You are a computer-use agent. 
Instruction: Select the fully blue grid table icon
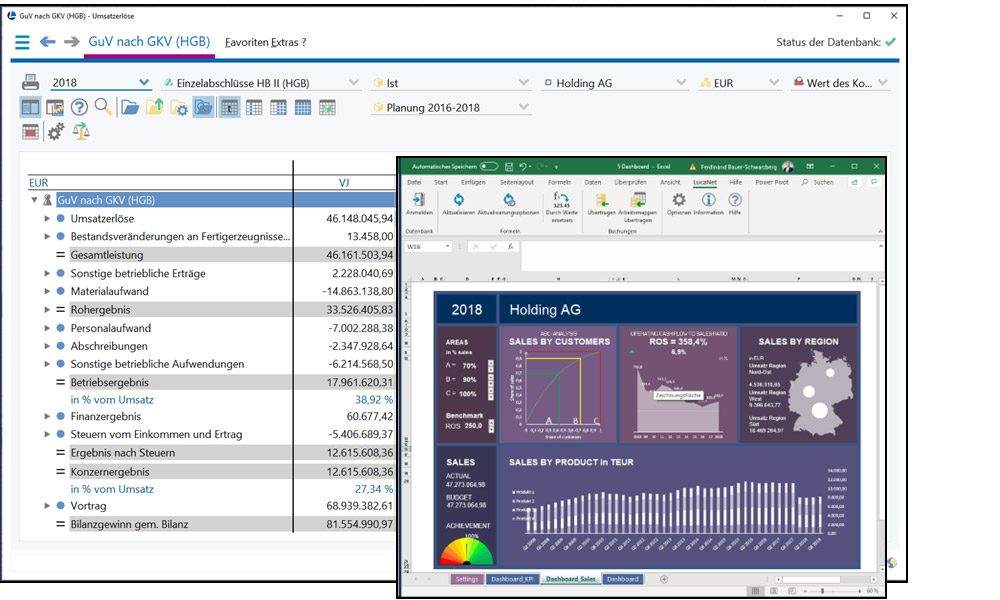303,107
